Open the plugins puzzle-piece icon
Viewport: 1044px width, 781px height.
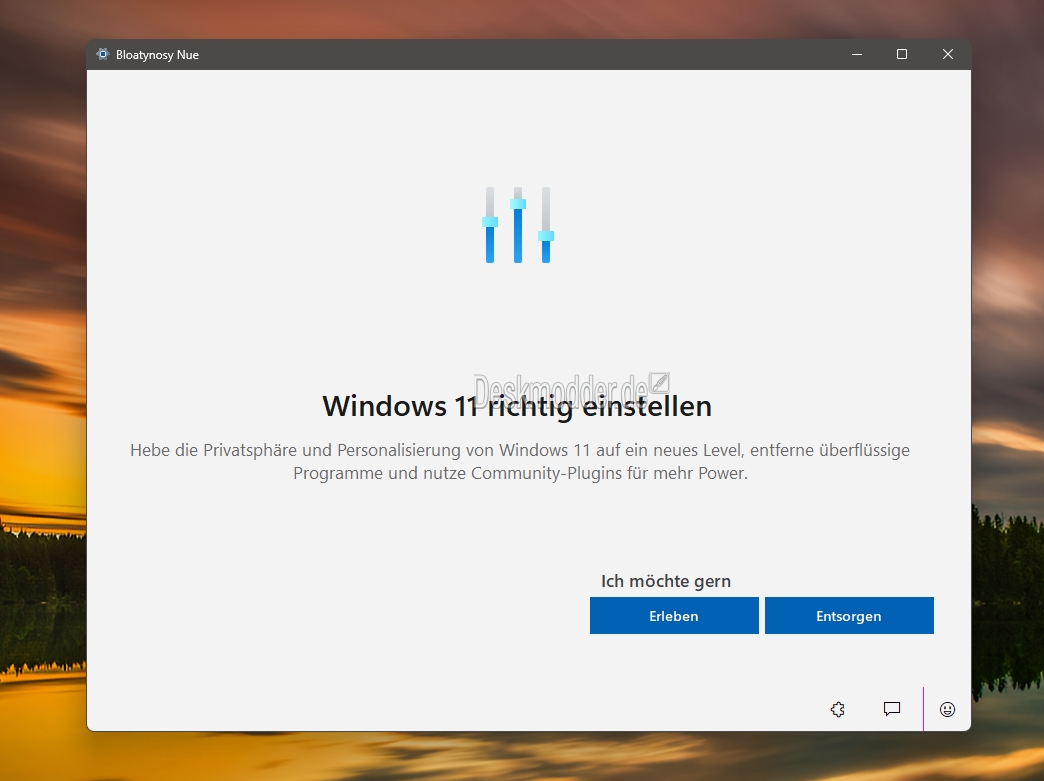(838, 709)
